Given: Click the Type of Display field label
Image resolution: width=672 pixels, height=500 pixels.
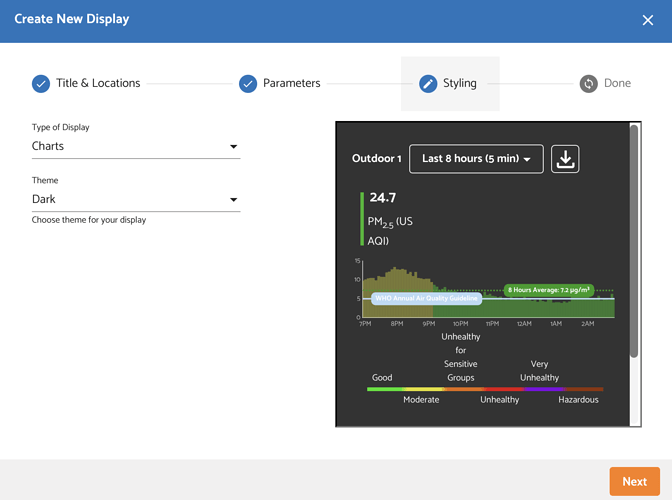Looking at the screenshot, I should point(60,127).
